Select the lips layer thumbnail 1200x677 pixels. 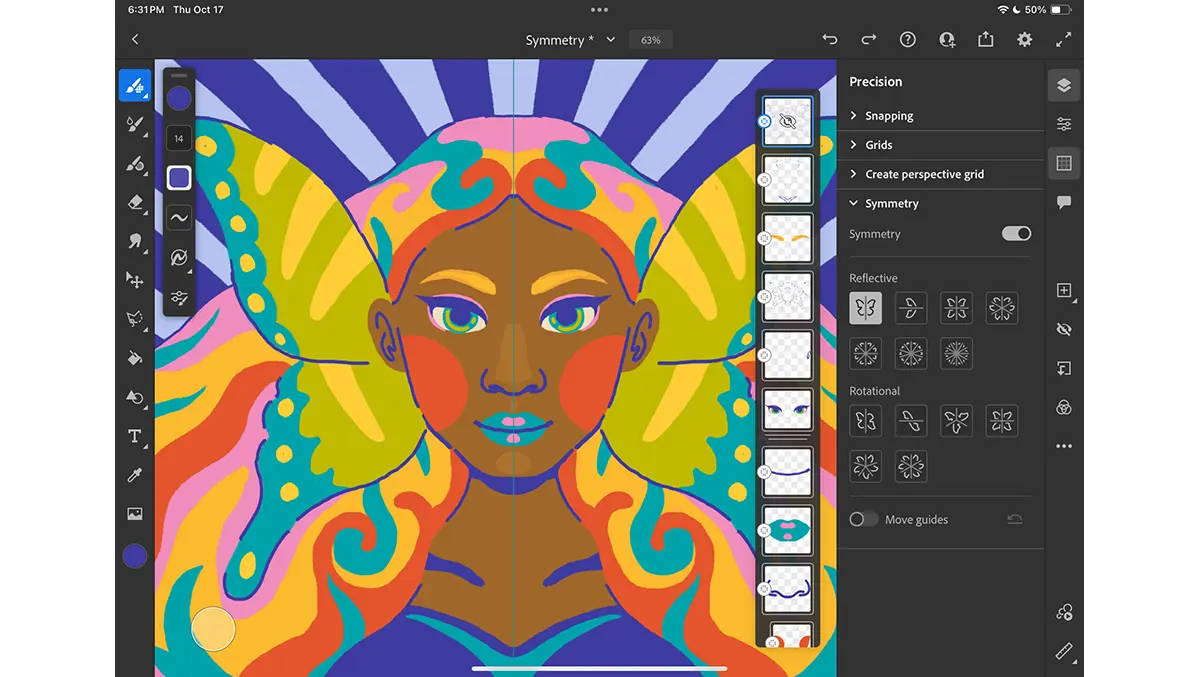coord(788,530)
